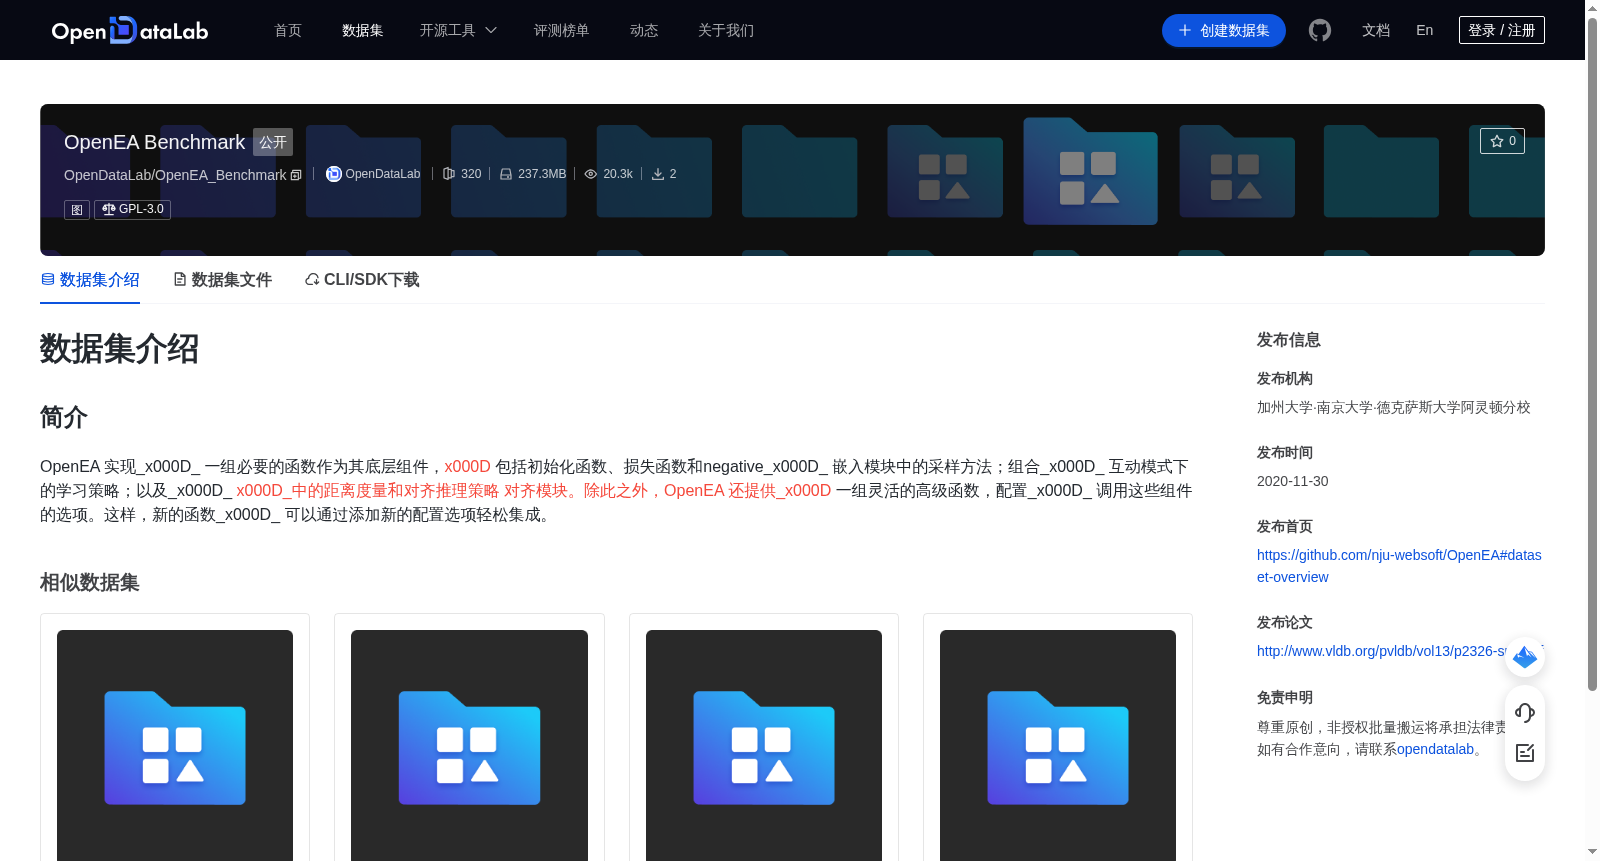Open 动态 in the navigation bar
The height and width of the screenshot is (861, 1600).
click(x=644, y=30)
